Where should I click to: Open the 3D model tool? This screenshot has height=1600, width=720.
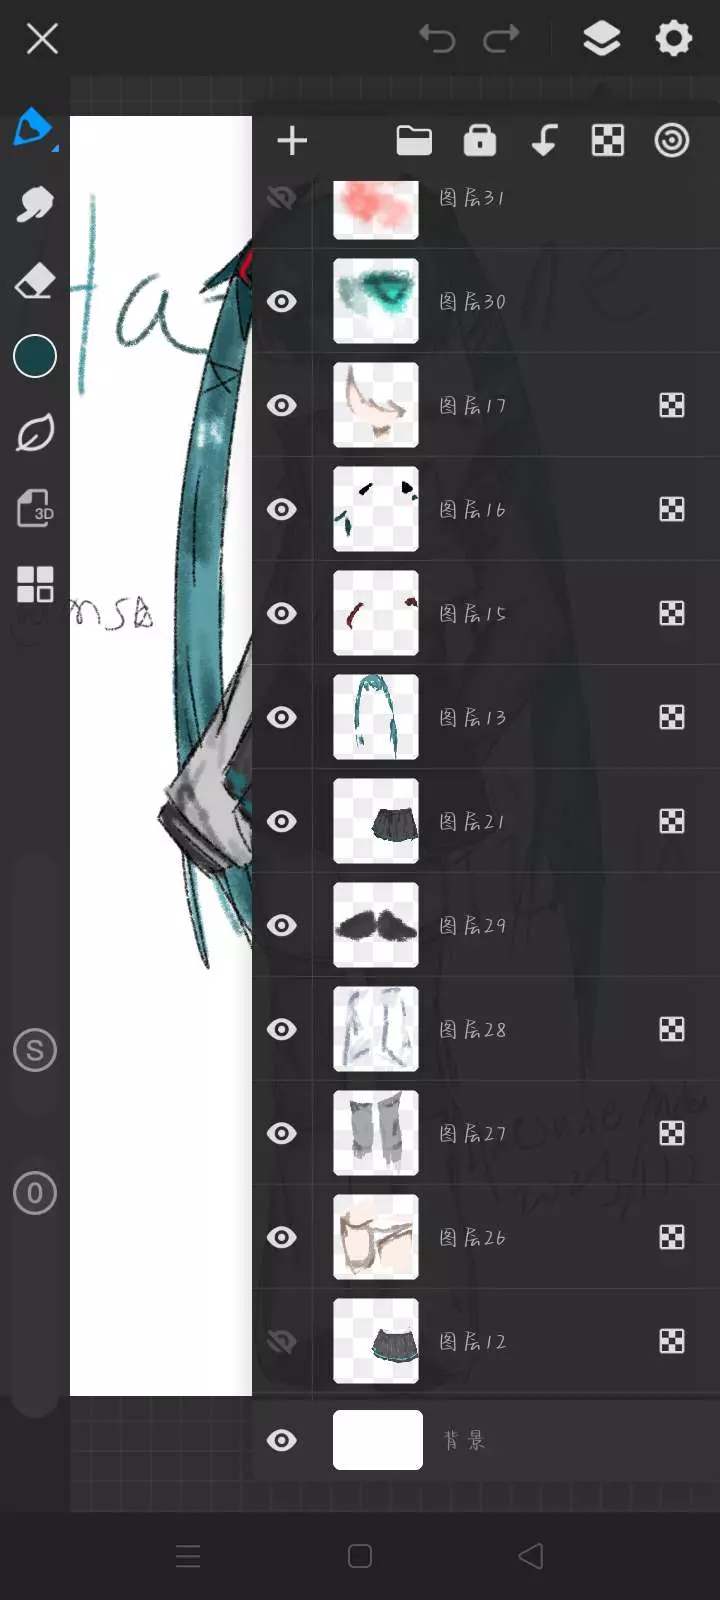(35, 508)
